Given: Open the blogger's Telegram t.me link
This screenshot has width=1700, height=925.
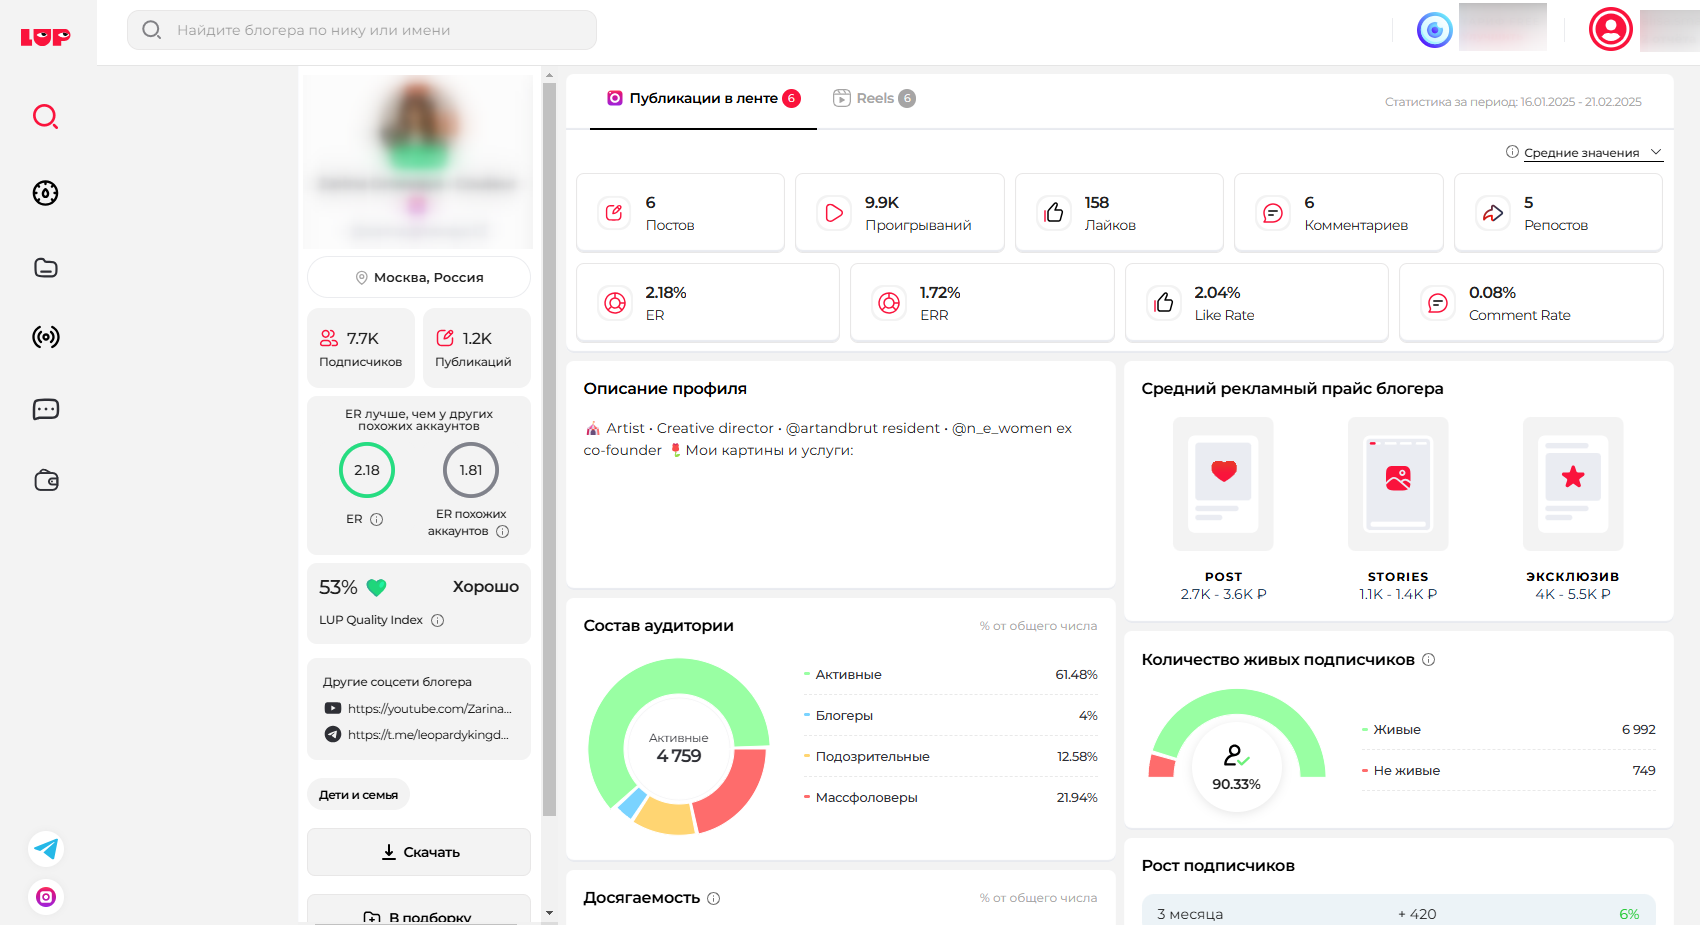Looking at the screenshot, I should click(427, 735).
